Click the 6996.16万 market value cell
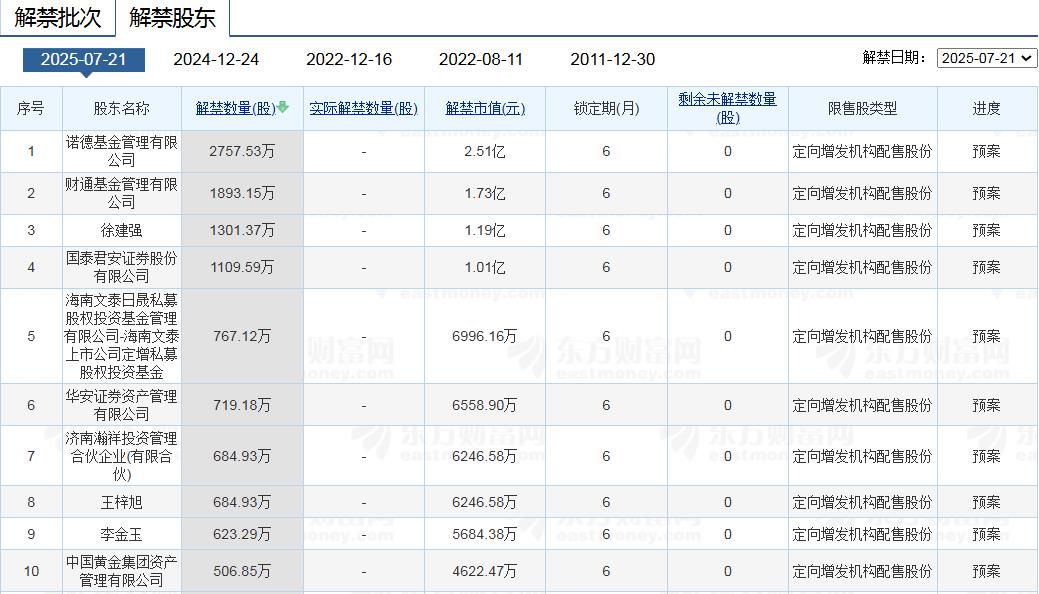Image resolution: width=1039 pixels, height=594 pixels. [x=485, y=336]
